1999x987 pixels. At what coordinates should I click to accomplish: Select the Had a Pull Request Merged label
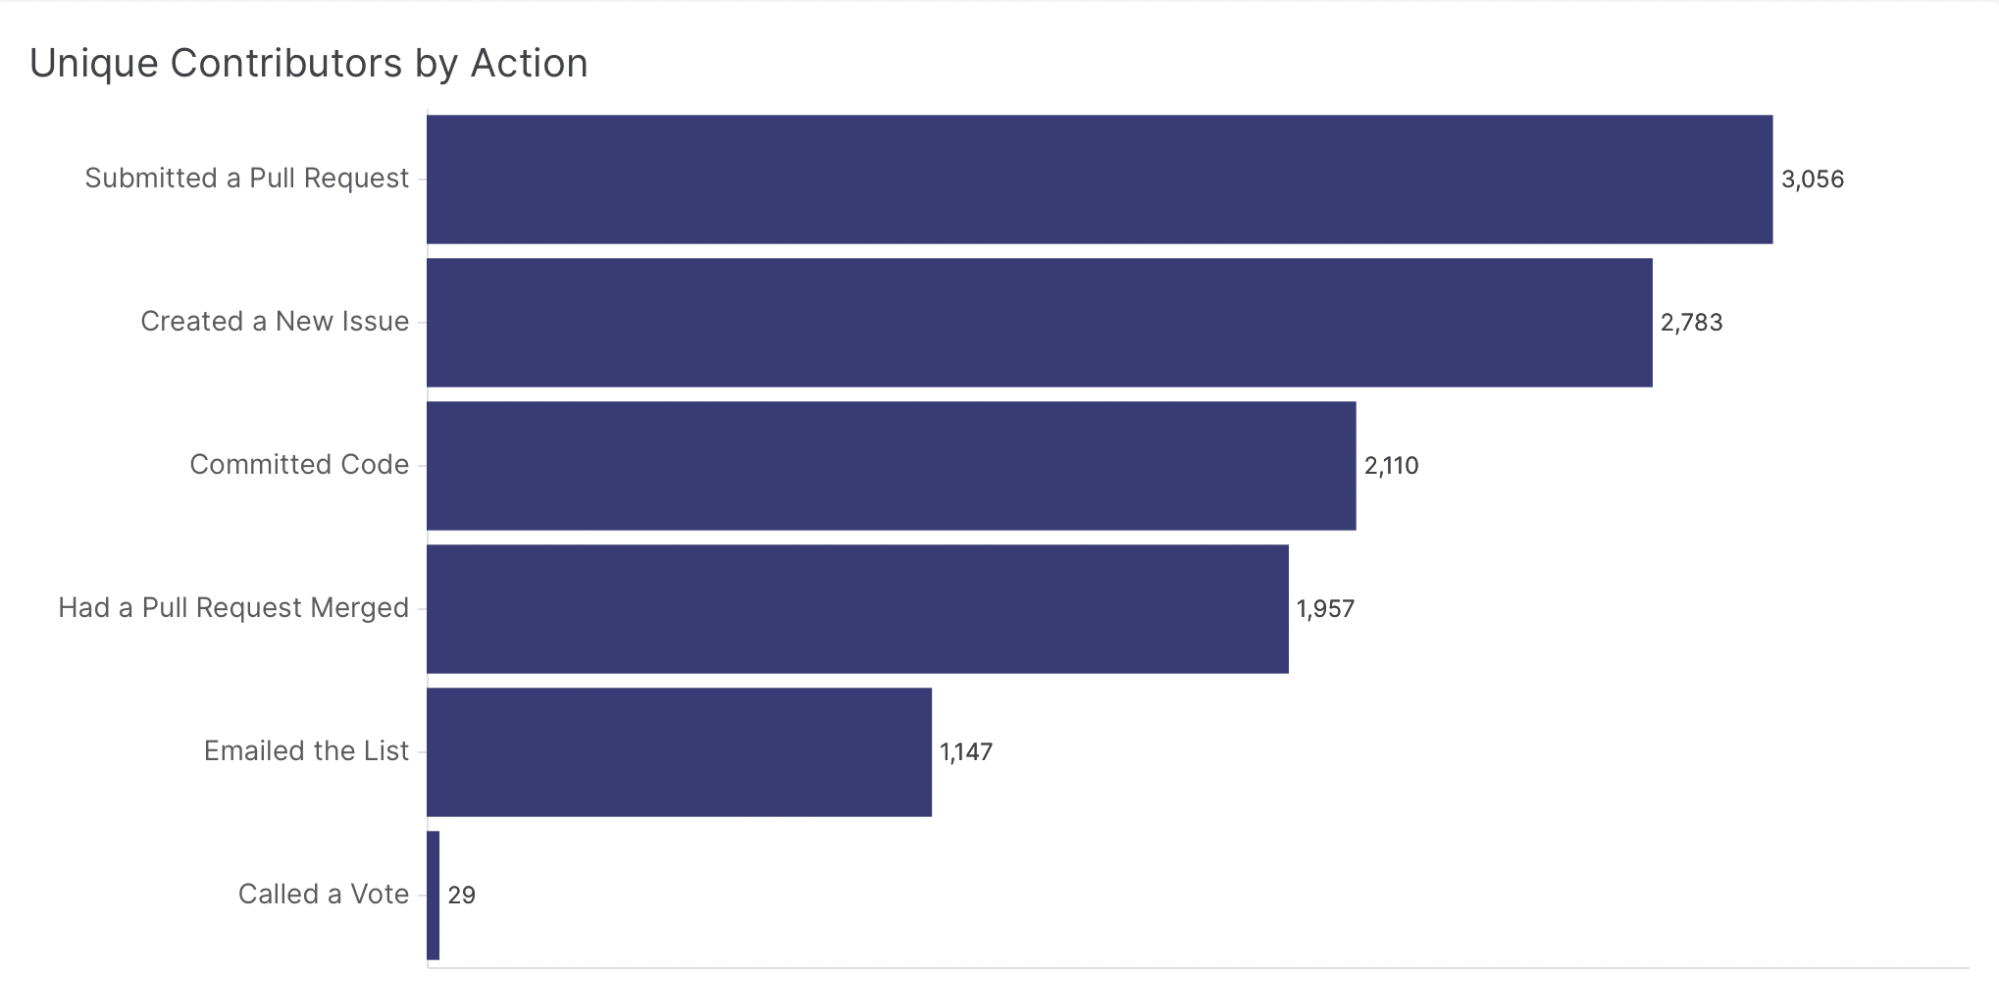click(233, 607)
